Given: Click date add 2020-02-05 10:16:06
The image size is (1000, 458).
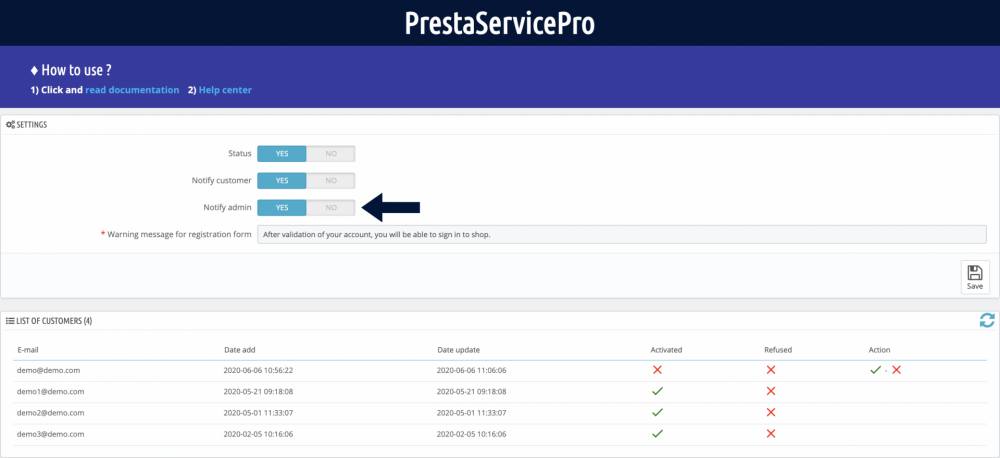Looking at the screenshot, I should point(258,434).
